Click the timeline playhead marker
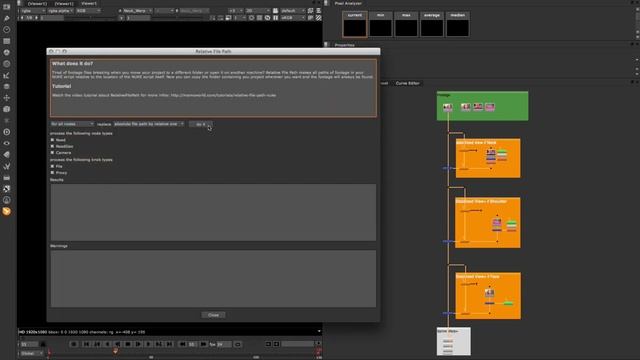Viewport: 640px width, 360px height. click(x=116, y=351)
